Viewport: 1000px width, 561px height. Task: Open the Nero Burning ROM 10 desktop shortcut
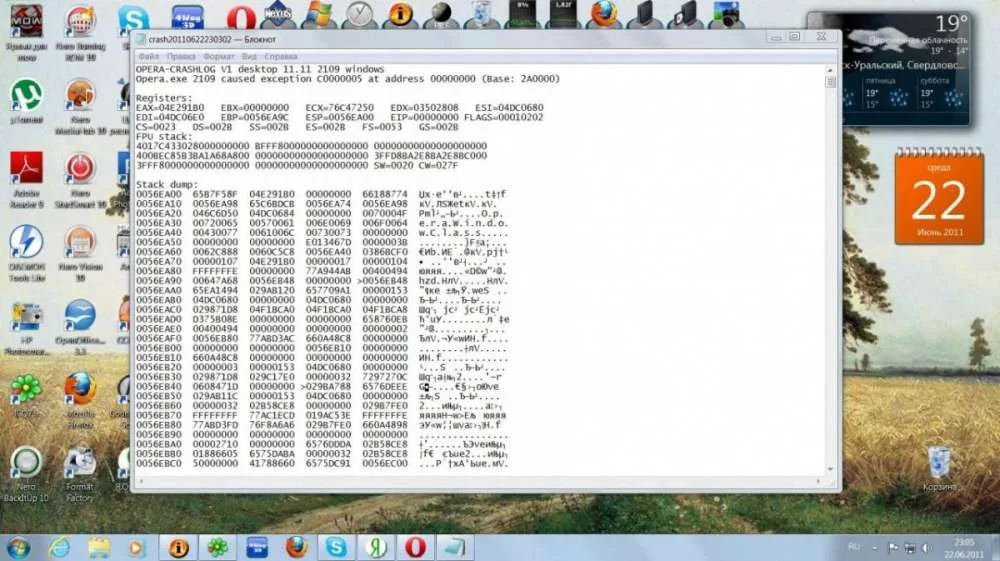pos(80,33)
